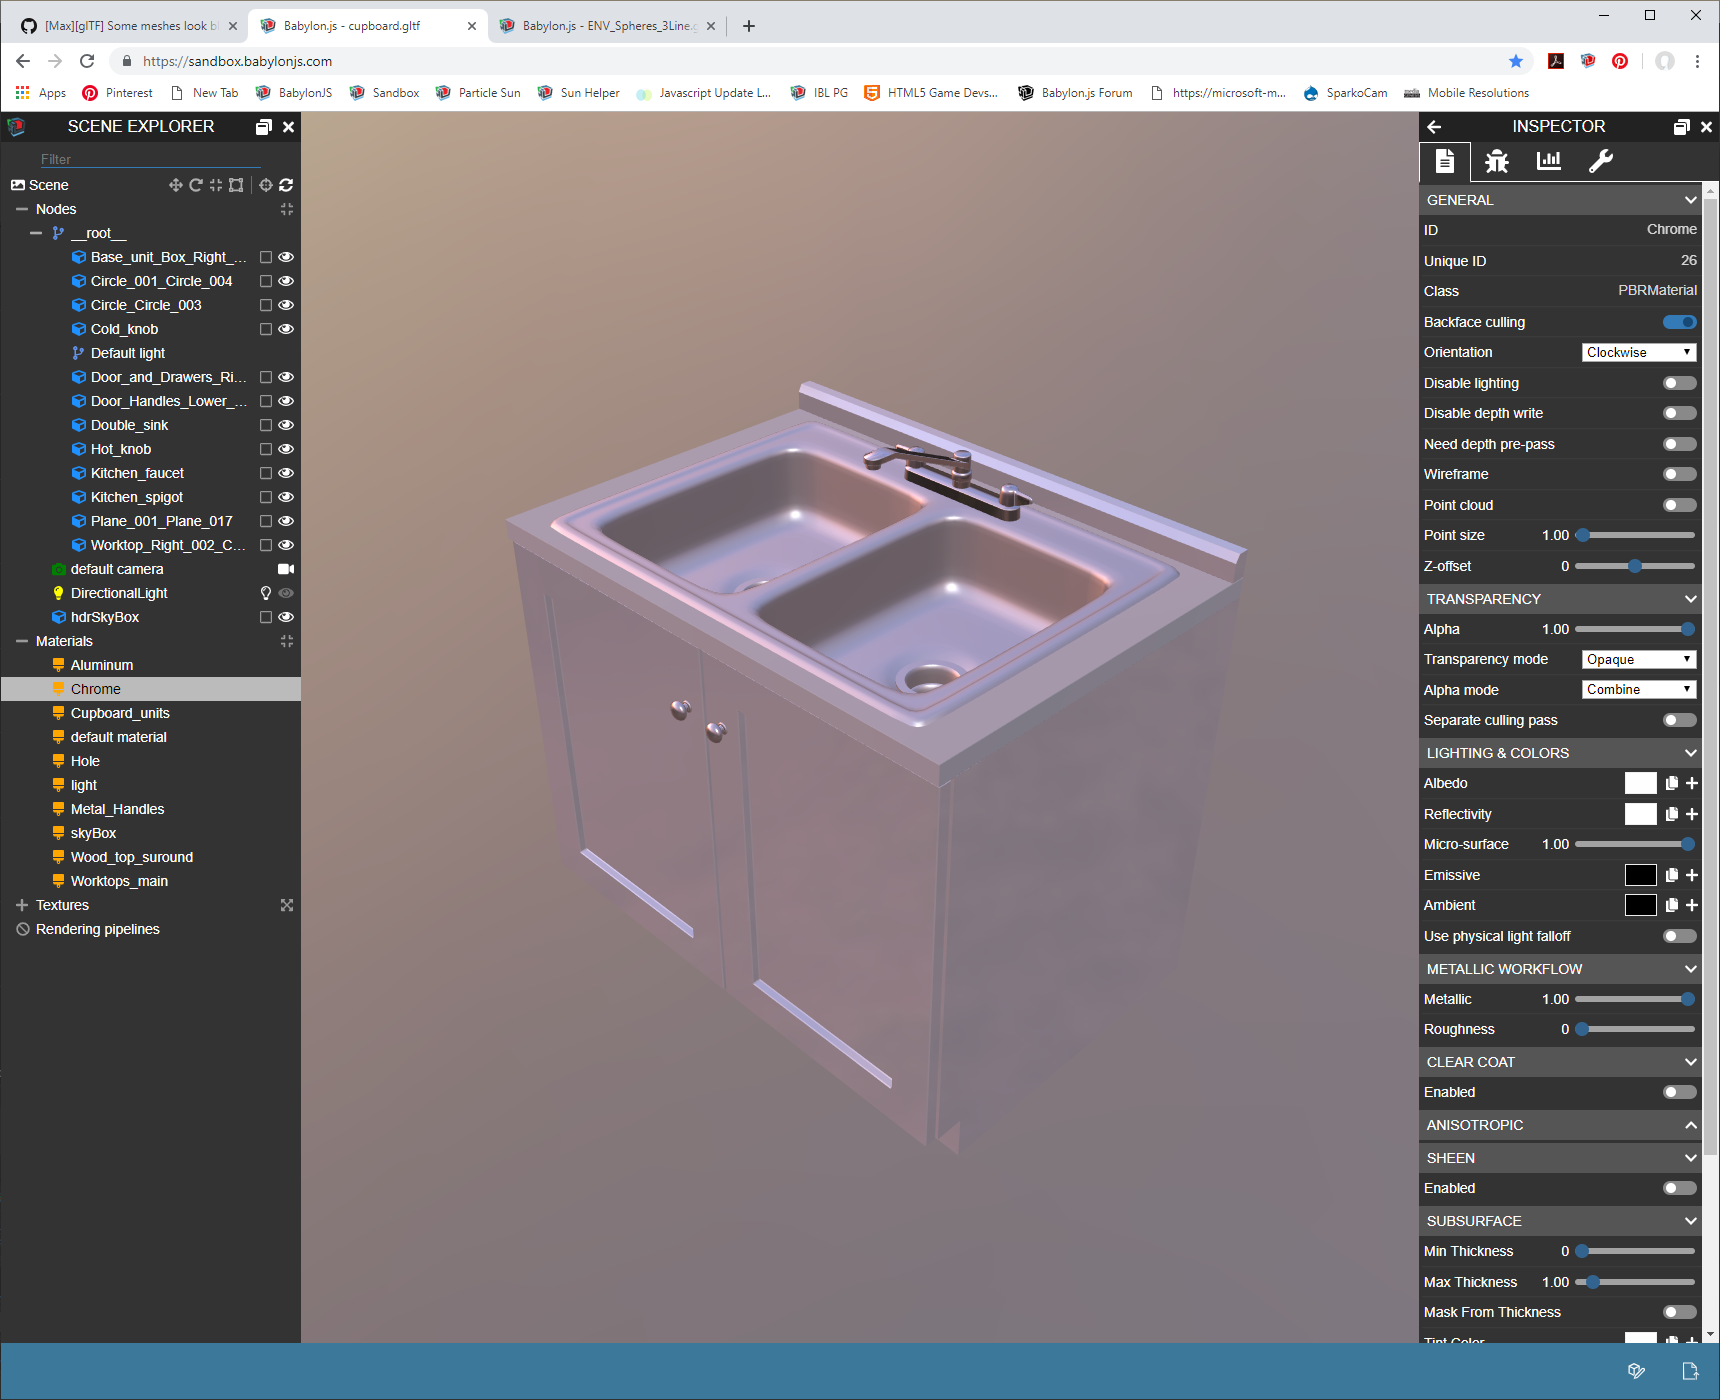Open the Tools tab with wrench icon
The height and width of the screenshot is (1400, 1720).
pos(1601,161)
